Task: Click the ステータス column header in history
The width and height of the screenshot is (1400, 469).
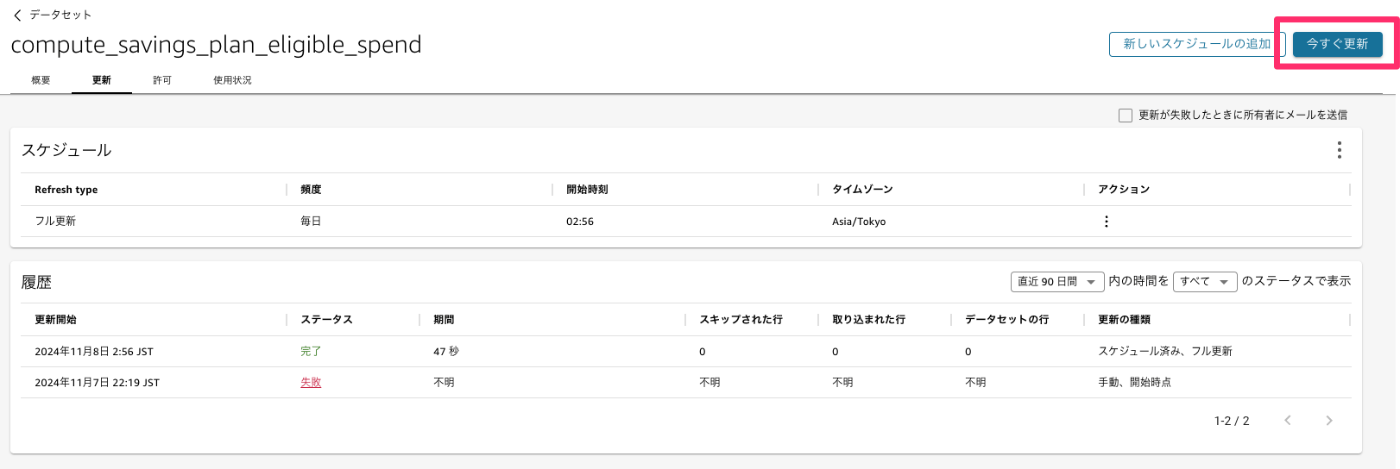Action: pos(326,320)
